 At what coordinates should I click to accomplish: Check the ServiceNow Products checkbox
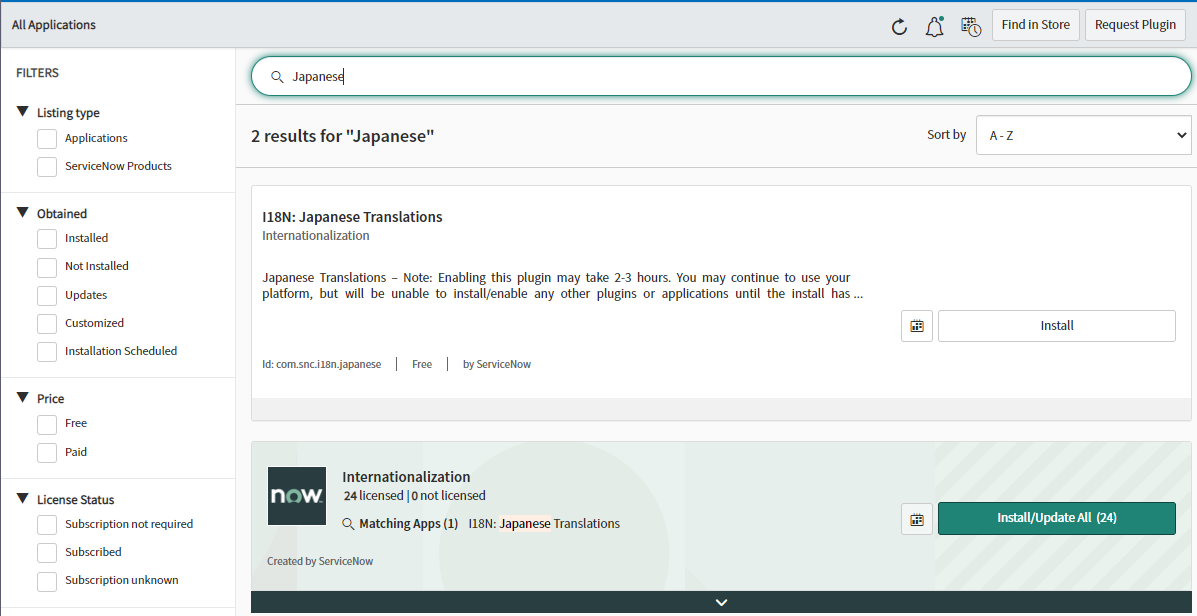pyautogui.click(x=47, y=166)
